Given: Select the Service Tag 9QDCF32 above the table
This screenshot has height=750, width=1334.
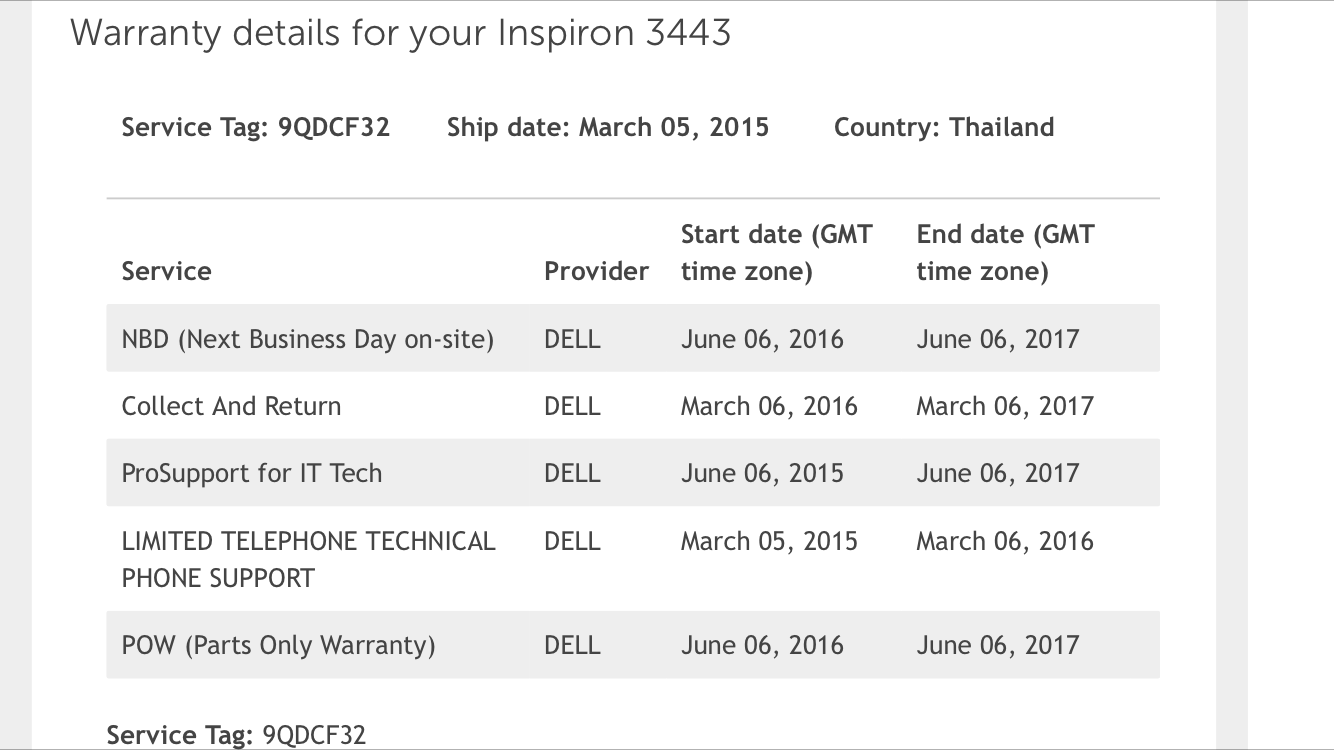Looking at the screenshot, I should point(255,128).
